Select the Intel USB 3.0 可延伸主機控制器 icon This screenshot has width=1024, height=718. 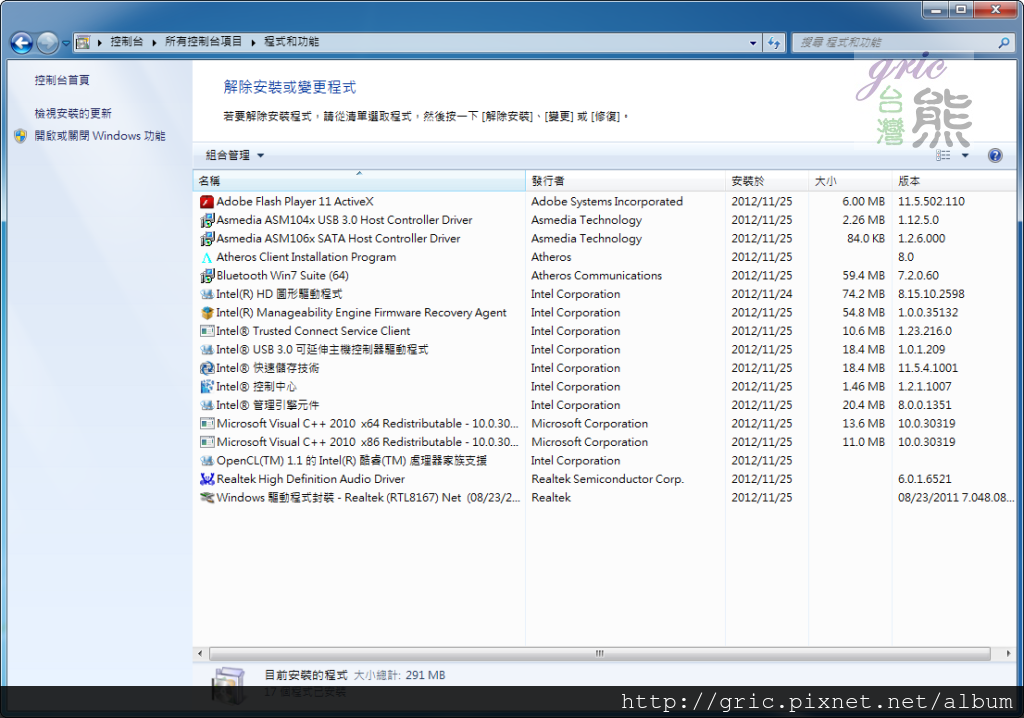[x=207, y=350]
